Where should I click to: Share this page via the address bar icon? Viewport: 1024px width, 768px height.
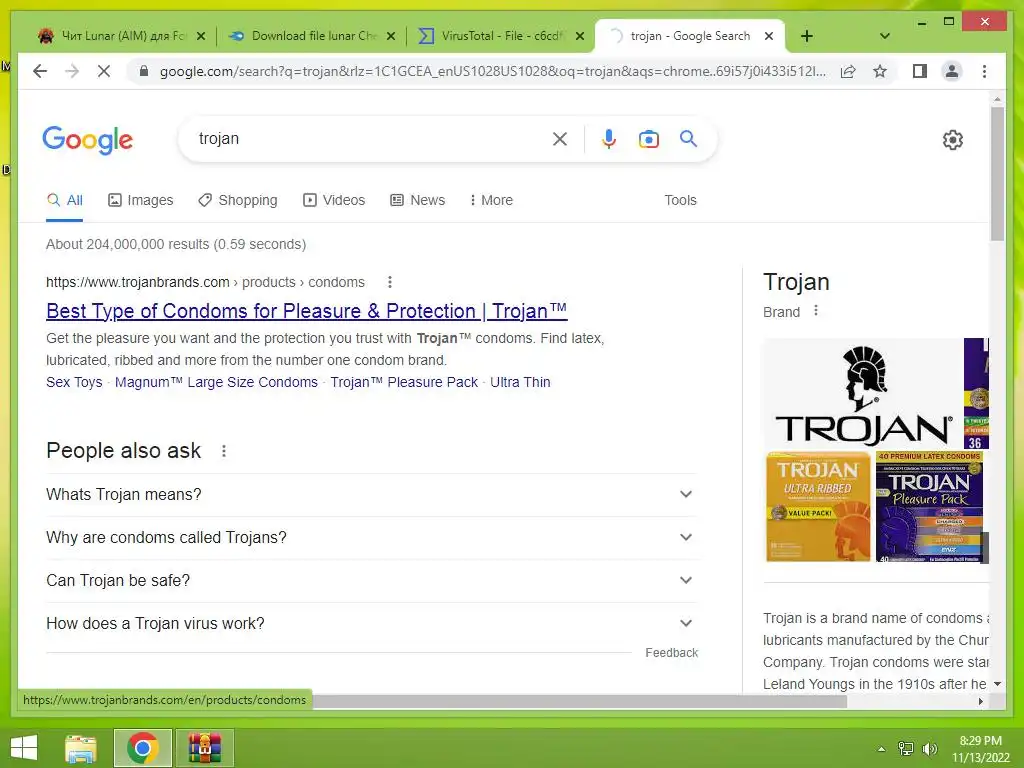(x=848, y=71)
